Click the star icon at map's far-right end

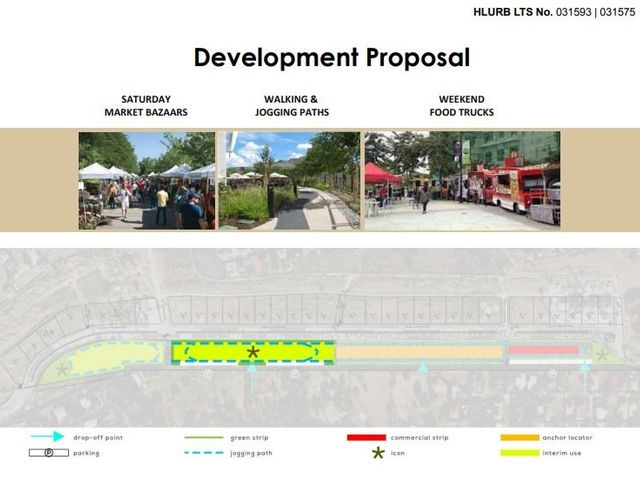point(602,355)
